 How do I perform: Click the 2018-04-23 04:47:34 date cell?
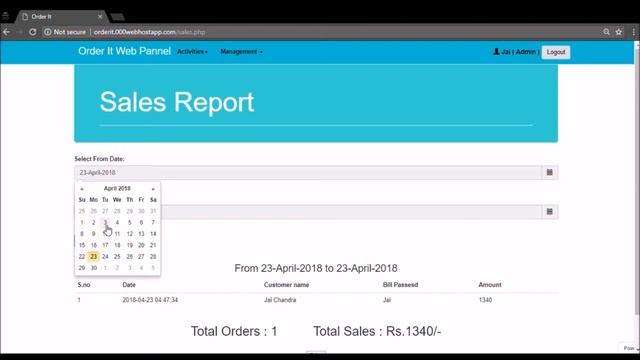tap(150, 300)
